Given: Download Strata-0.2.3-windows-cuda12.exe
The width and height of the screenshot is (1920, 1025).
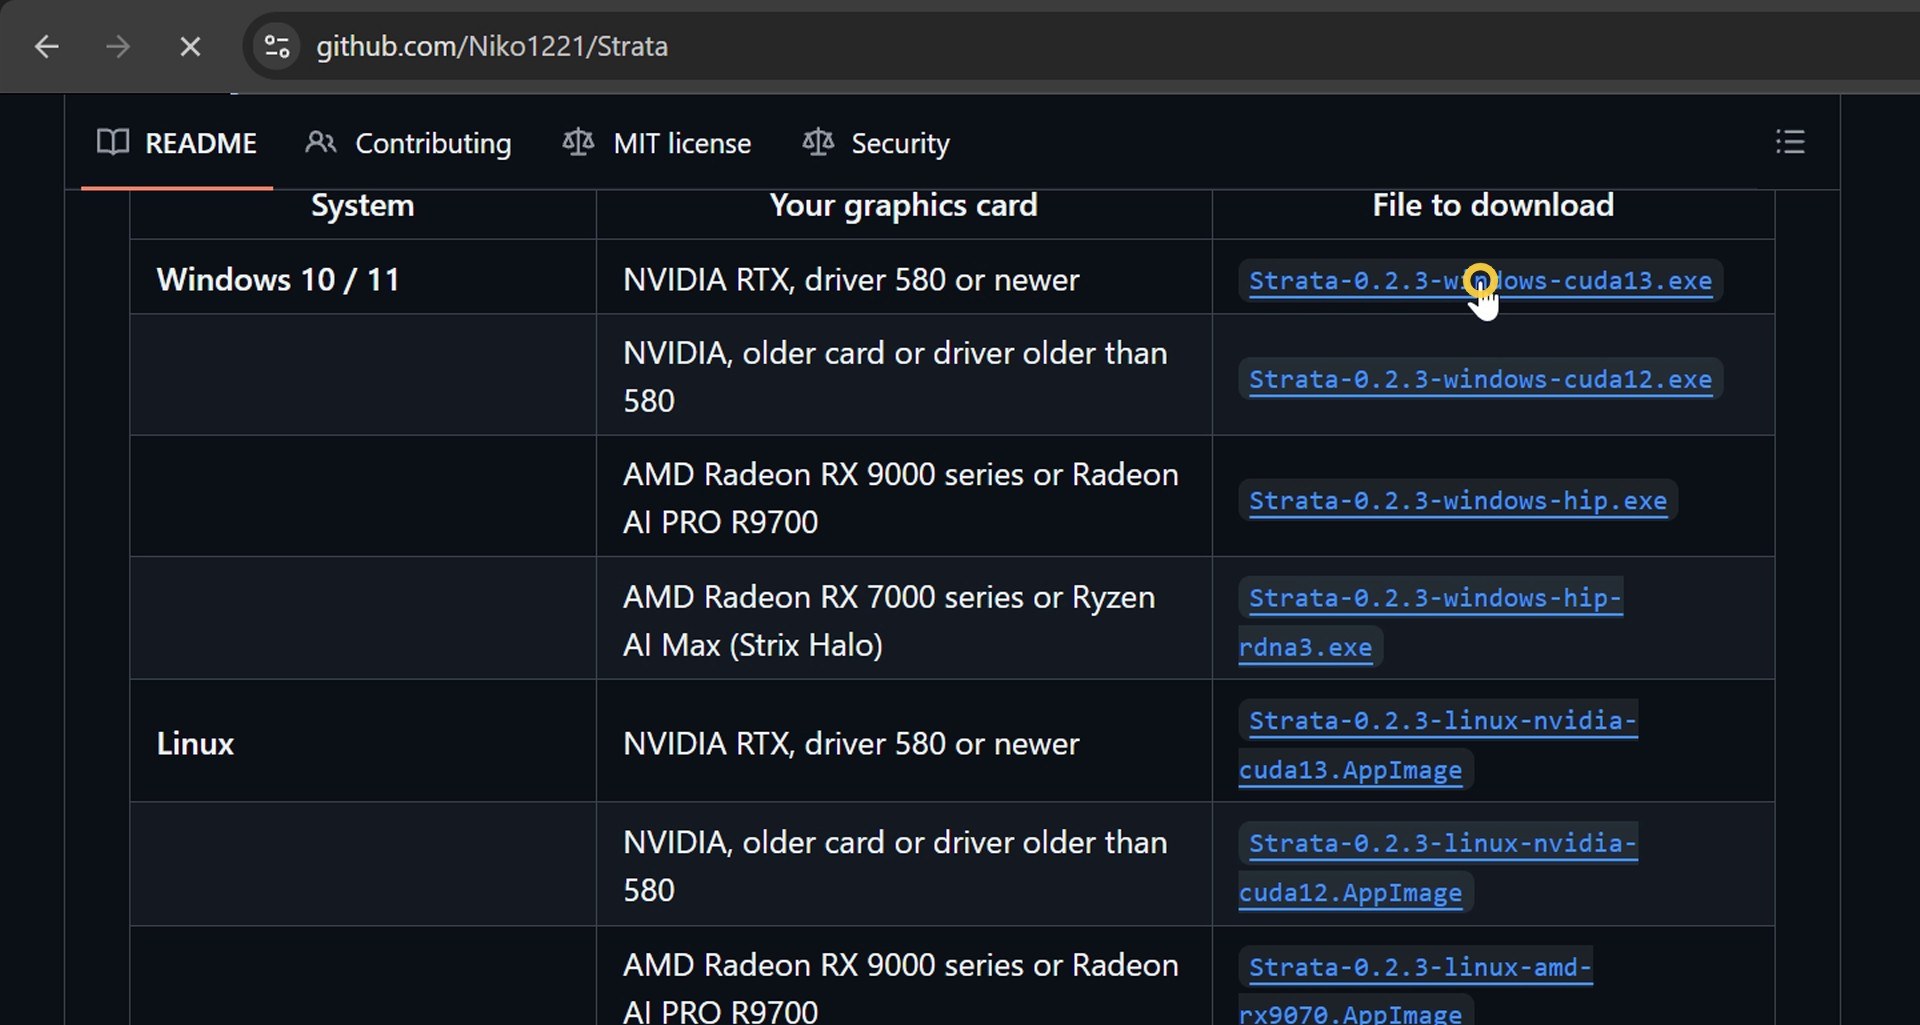Looking at the screenshot, I should coord(1480,380).
